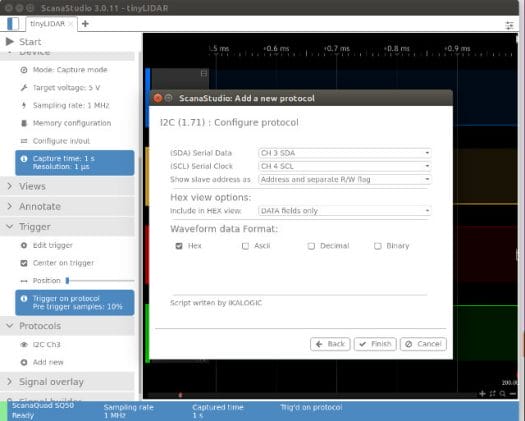Toggle the Hex format checkbox
The width and height of the screenshot is (525, 421).
coord(179,246)
